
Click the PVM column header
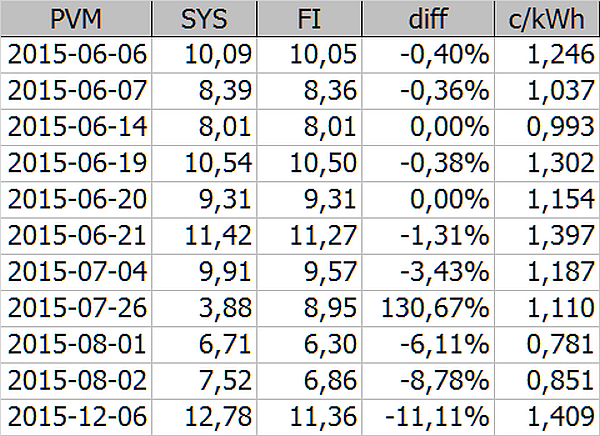click(x=76, y=16)
